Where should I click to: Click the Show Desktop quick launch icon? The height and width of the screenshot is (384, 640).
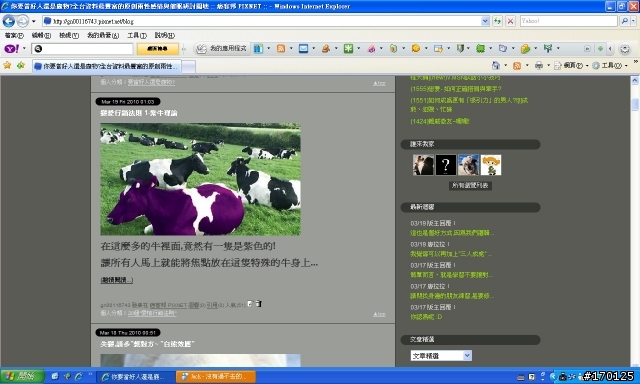55,377
